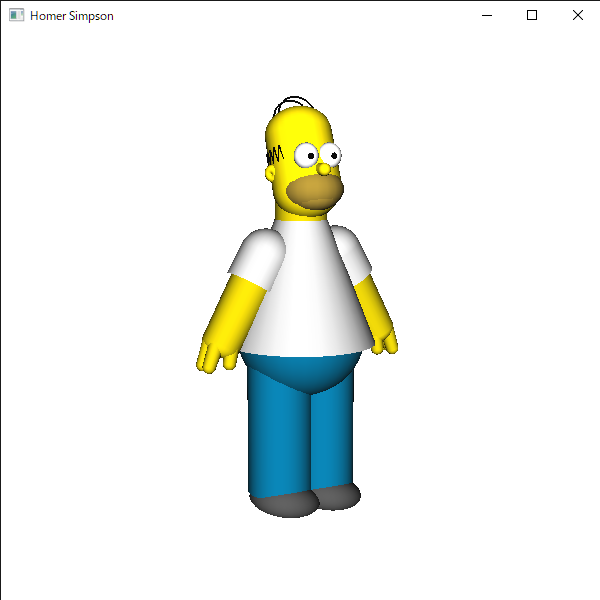Maximize the Homer Simpson window

tap(532, 15)
